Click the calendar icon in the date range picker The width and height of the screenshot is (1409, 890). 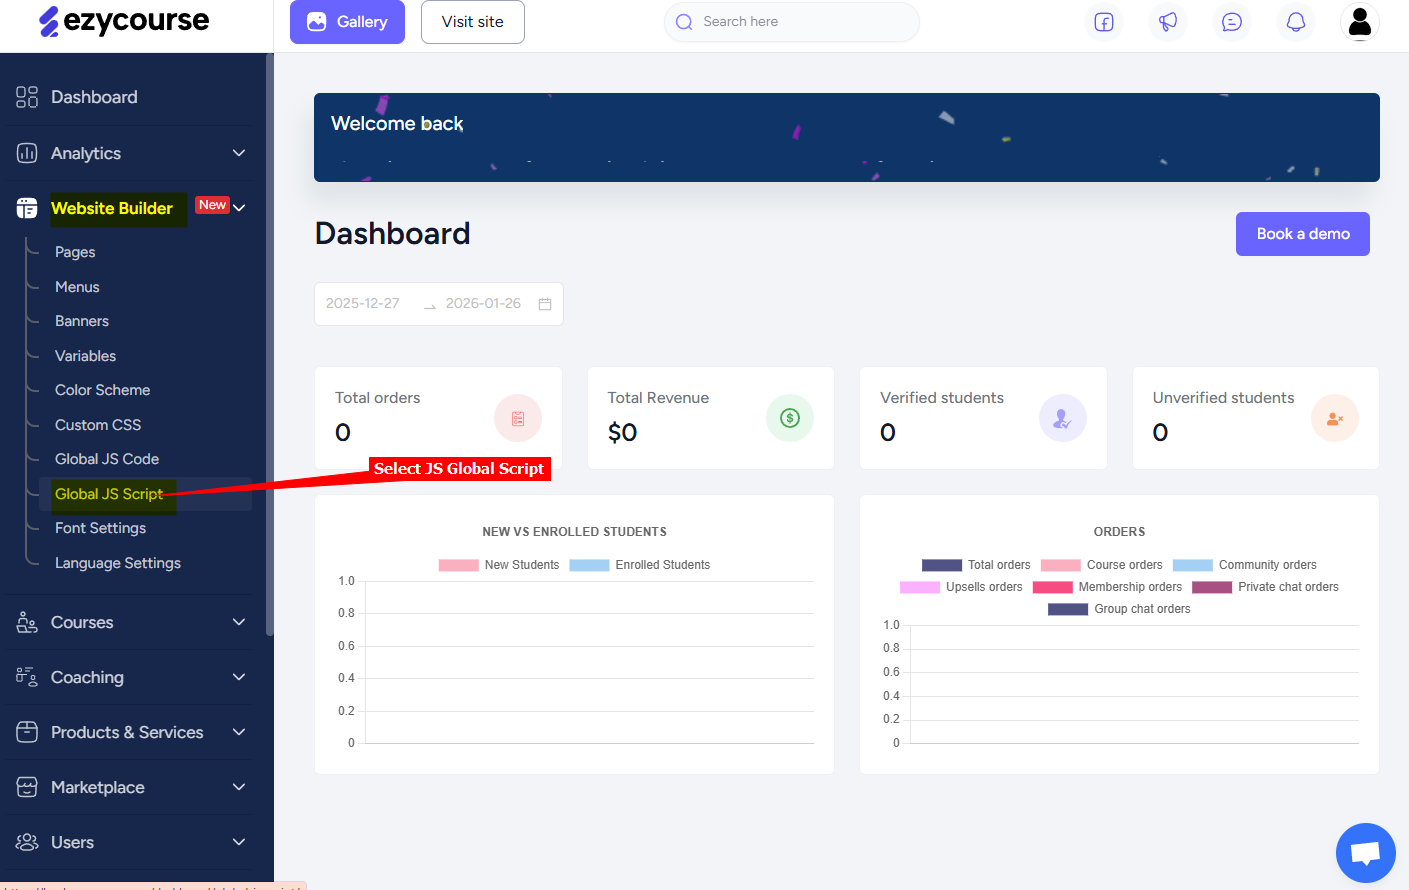pyautogui.click(x=545, y=303)
